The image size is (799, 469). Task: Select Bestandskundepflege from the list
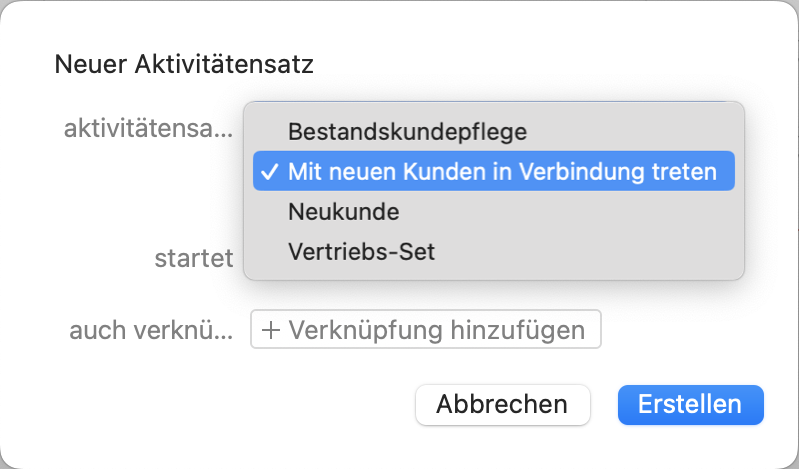(407, 130)
